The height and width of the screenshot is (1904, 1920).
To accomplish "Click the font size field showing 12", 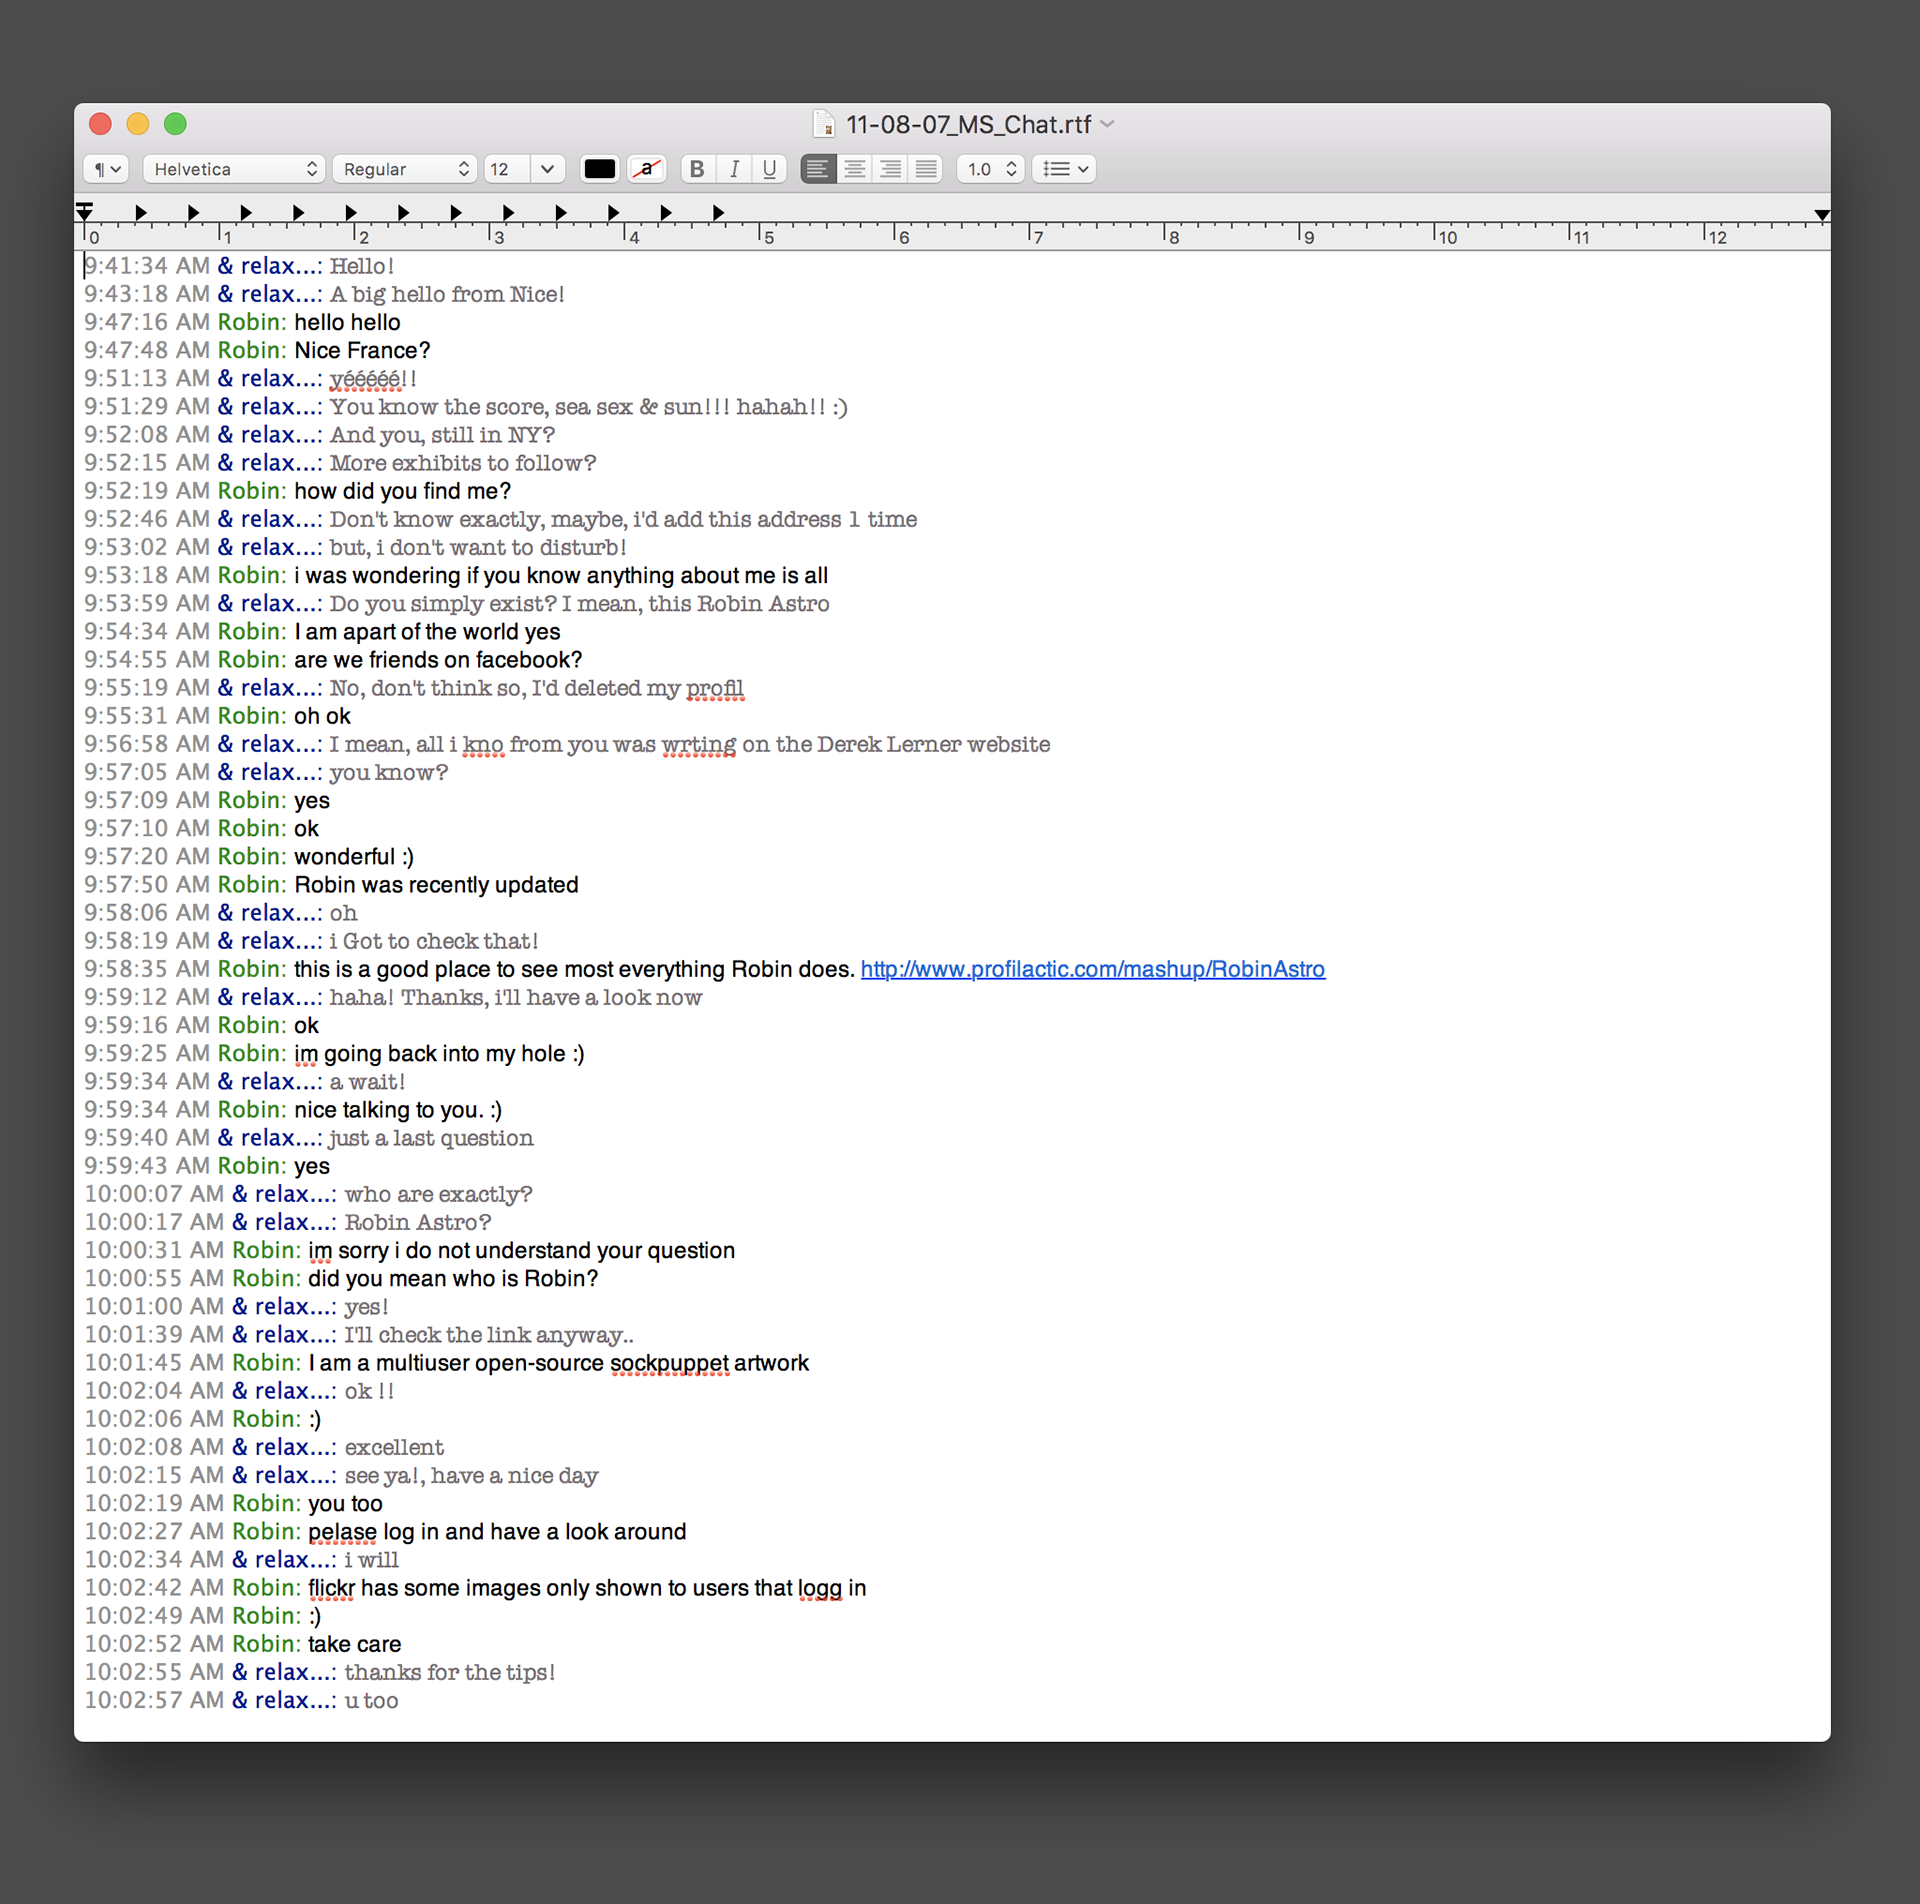I will pyautogui.click(x=507, y=169).
